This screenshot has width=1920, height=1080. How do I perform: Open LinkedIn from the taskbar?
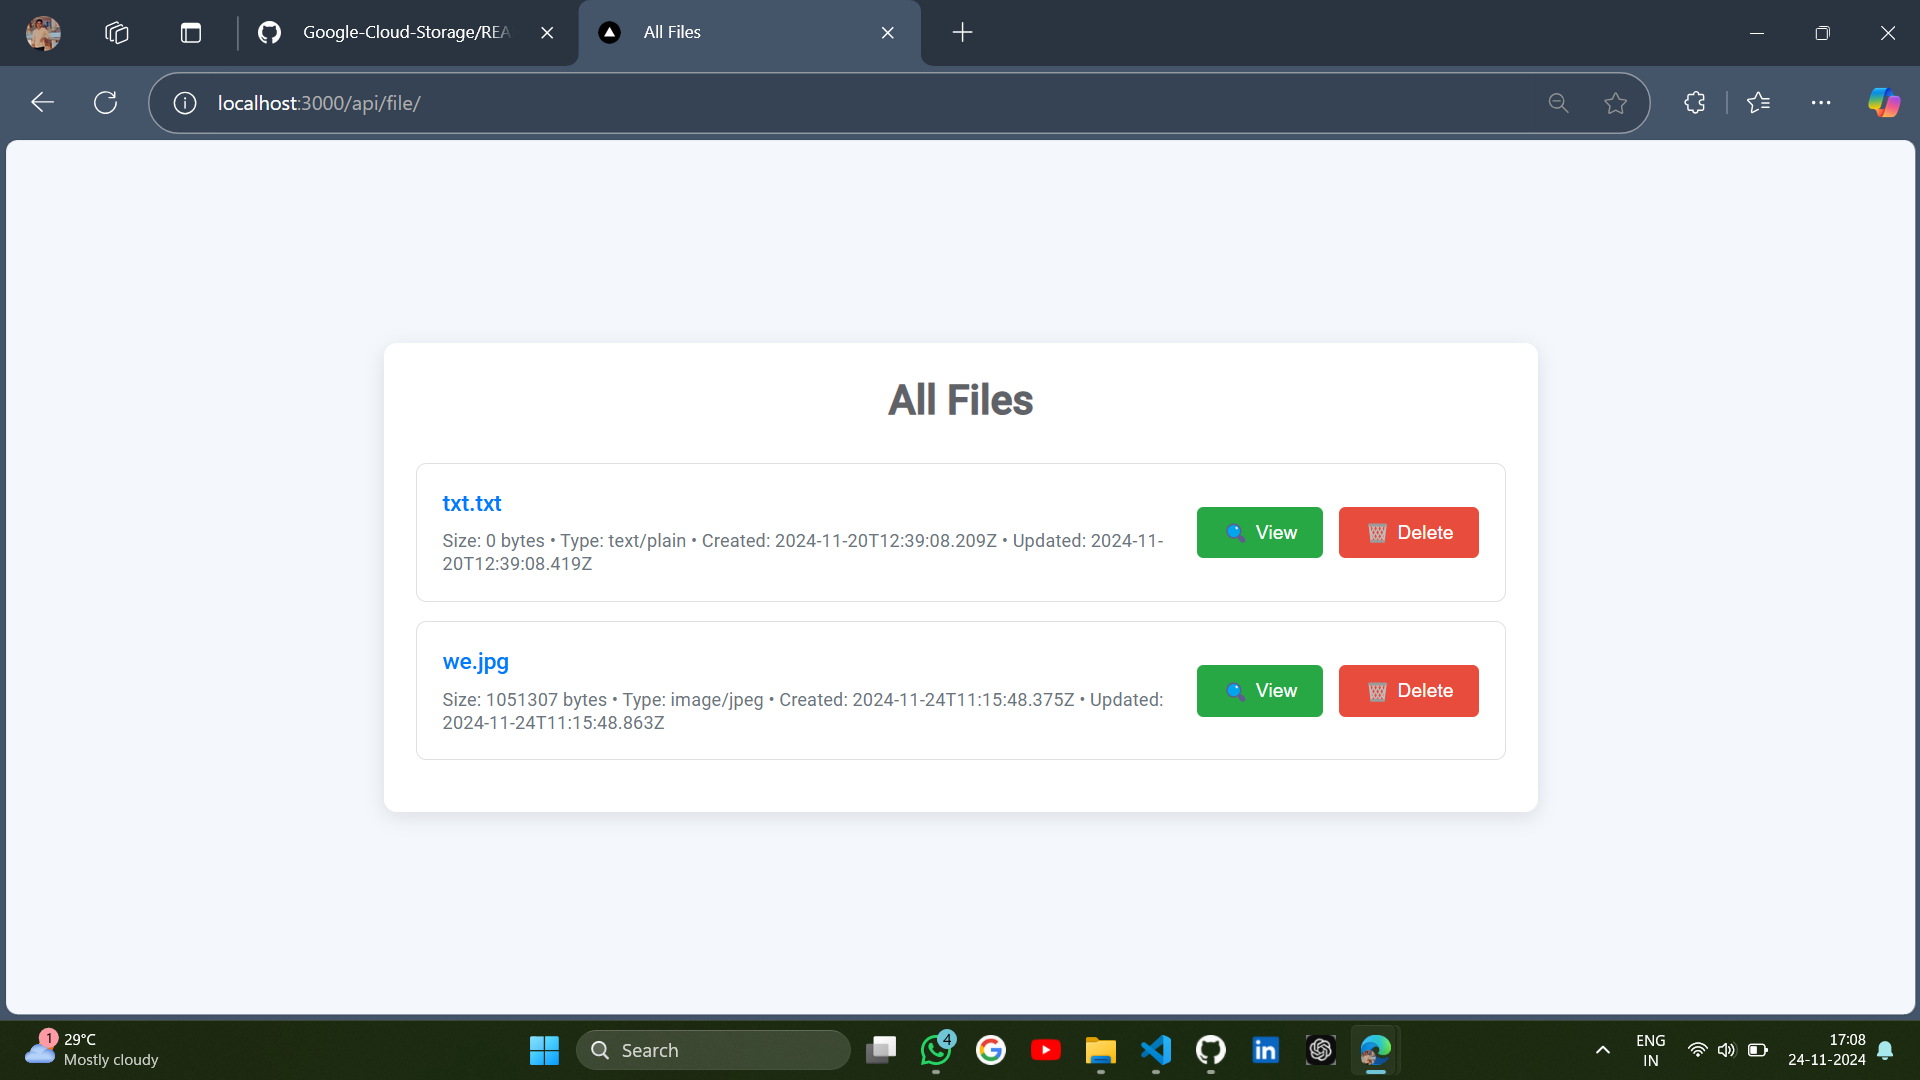1266,1050
